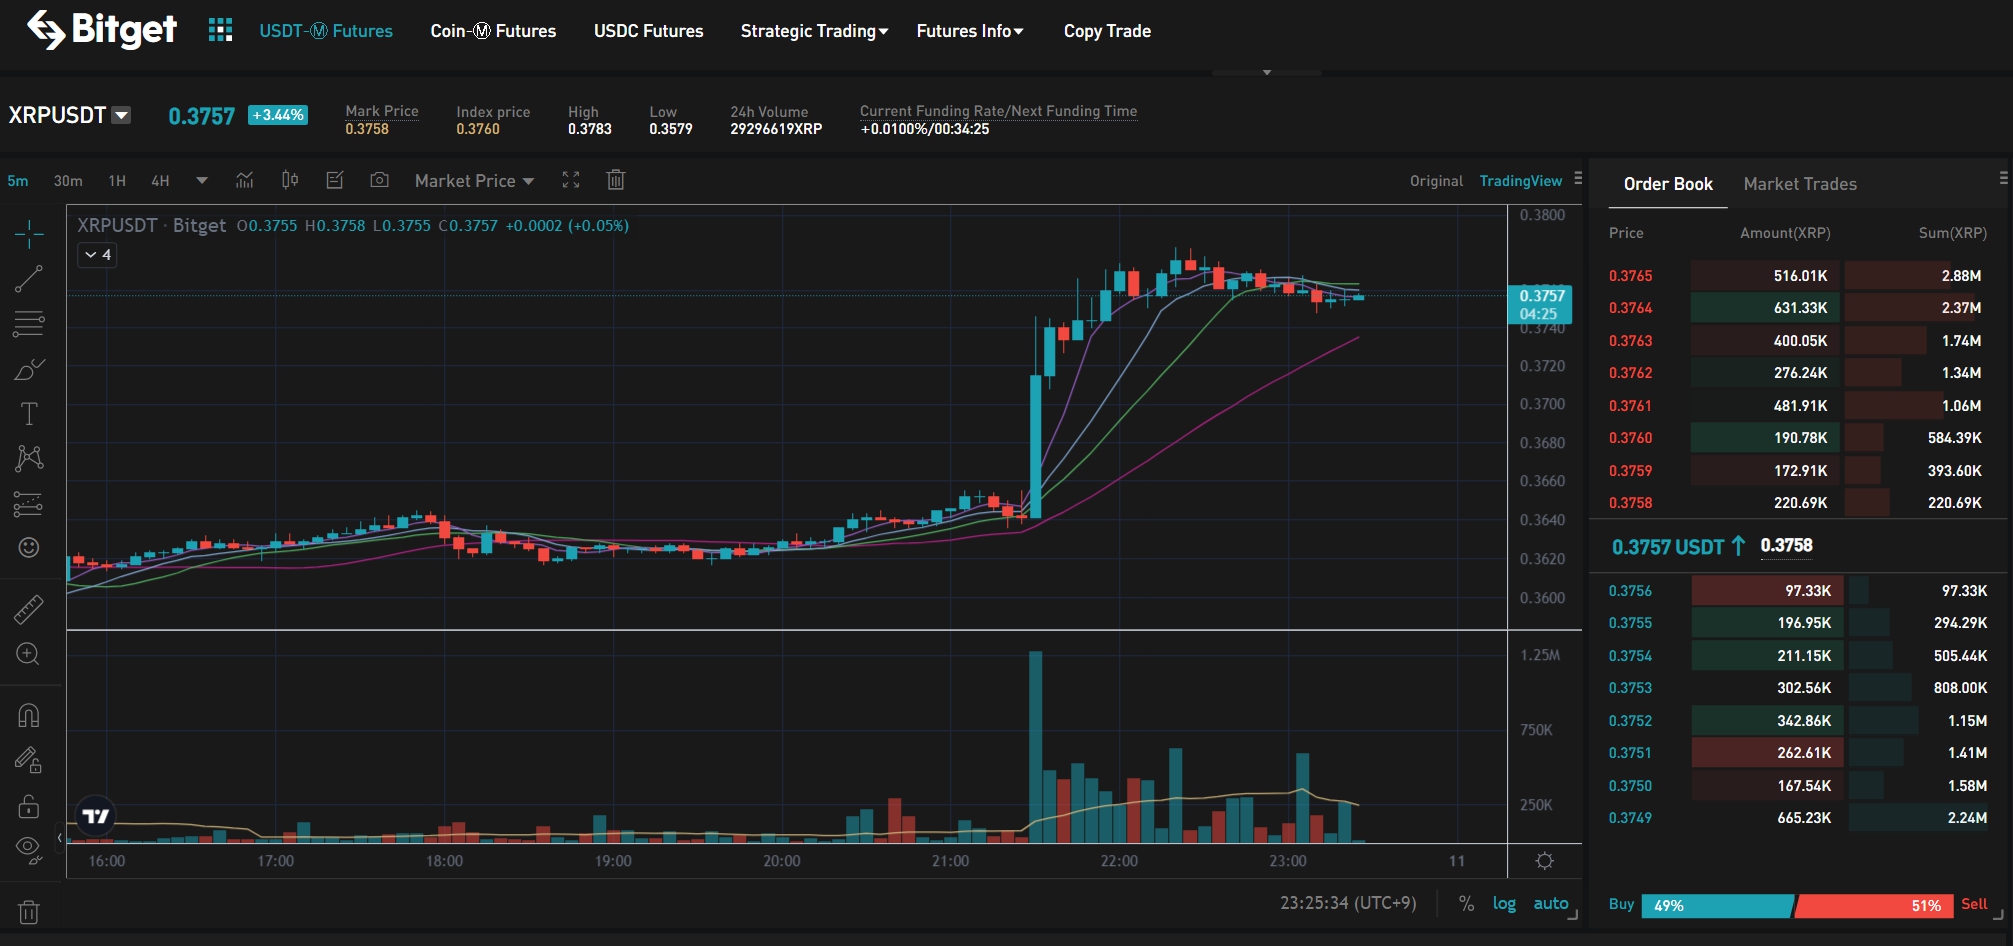Open USDT-M Futures tab
Screen dimensions: 2013x946
(x=326, y=31)
